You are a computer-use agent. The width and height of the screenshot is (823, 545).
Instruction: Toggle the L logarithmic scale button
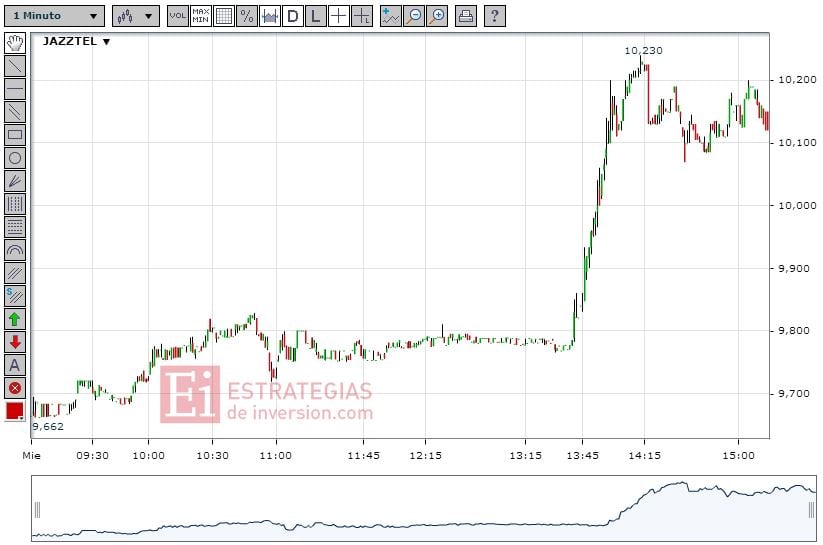(315, 16)
